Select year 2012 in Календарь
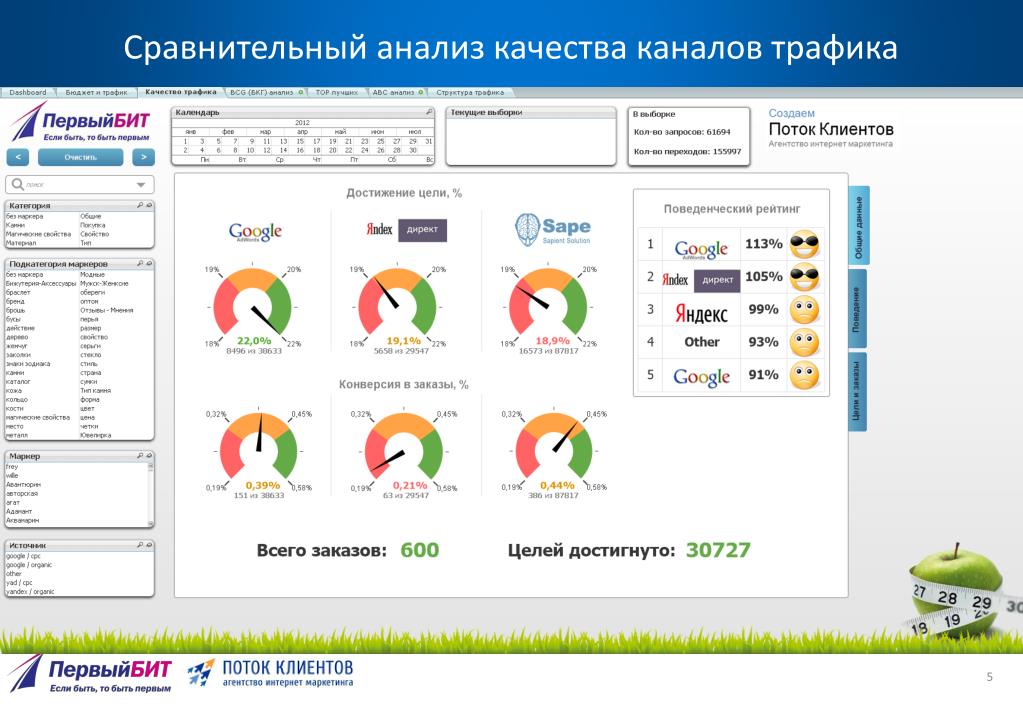 coord(302,123)
